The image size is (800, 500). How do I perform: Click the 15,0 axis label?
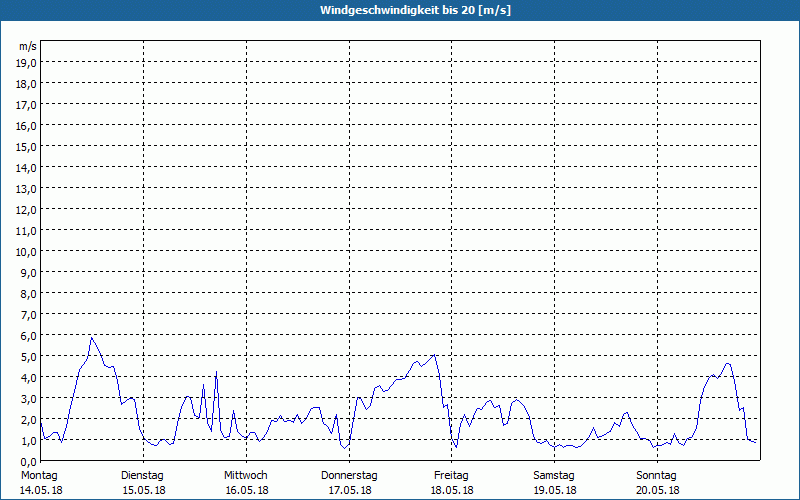point(27,147)
